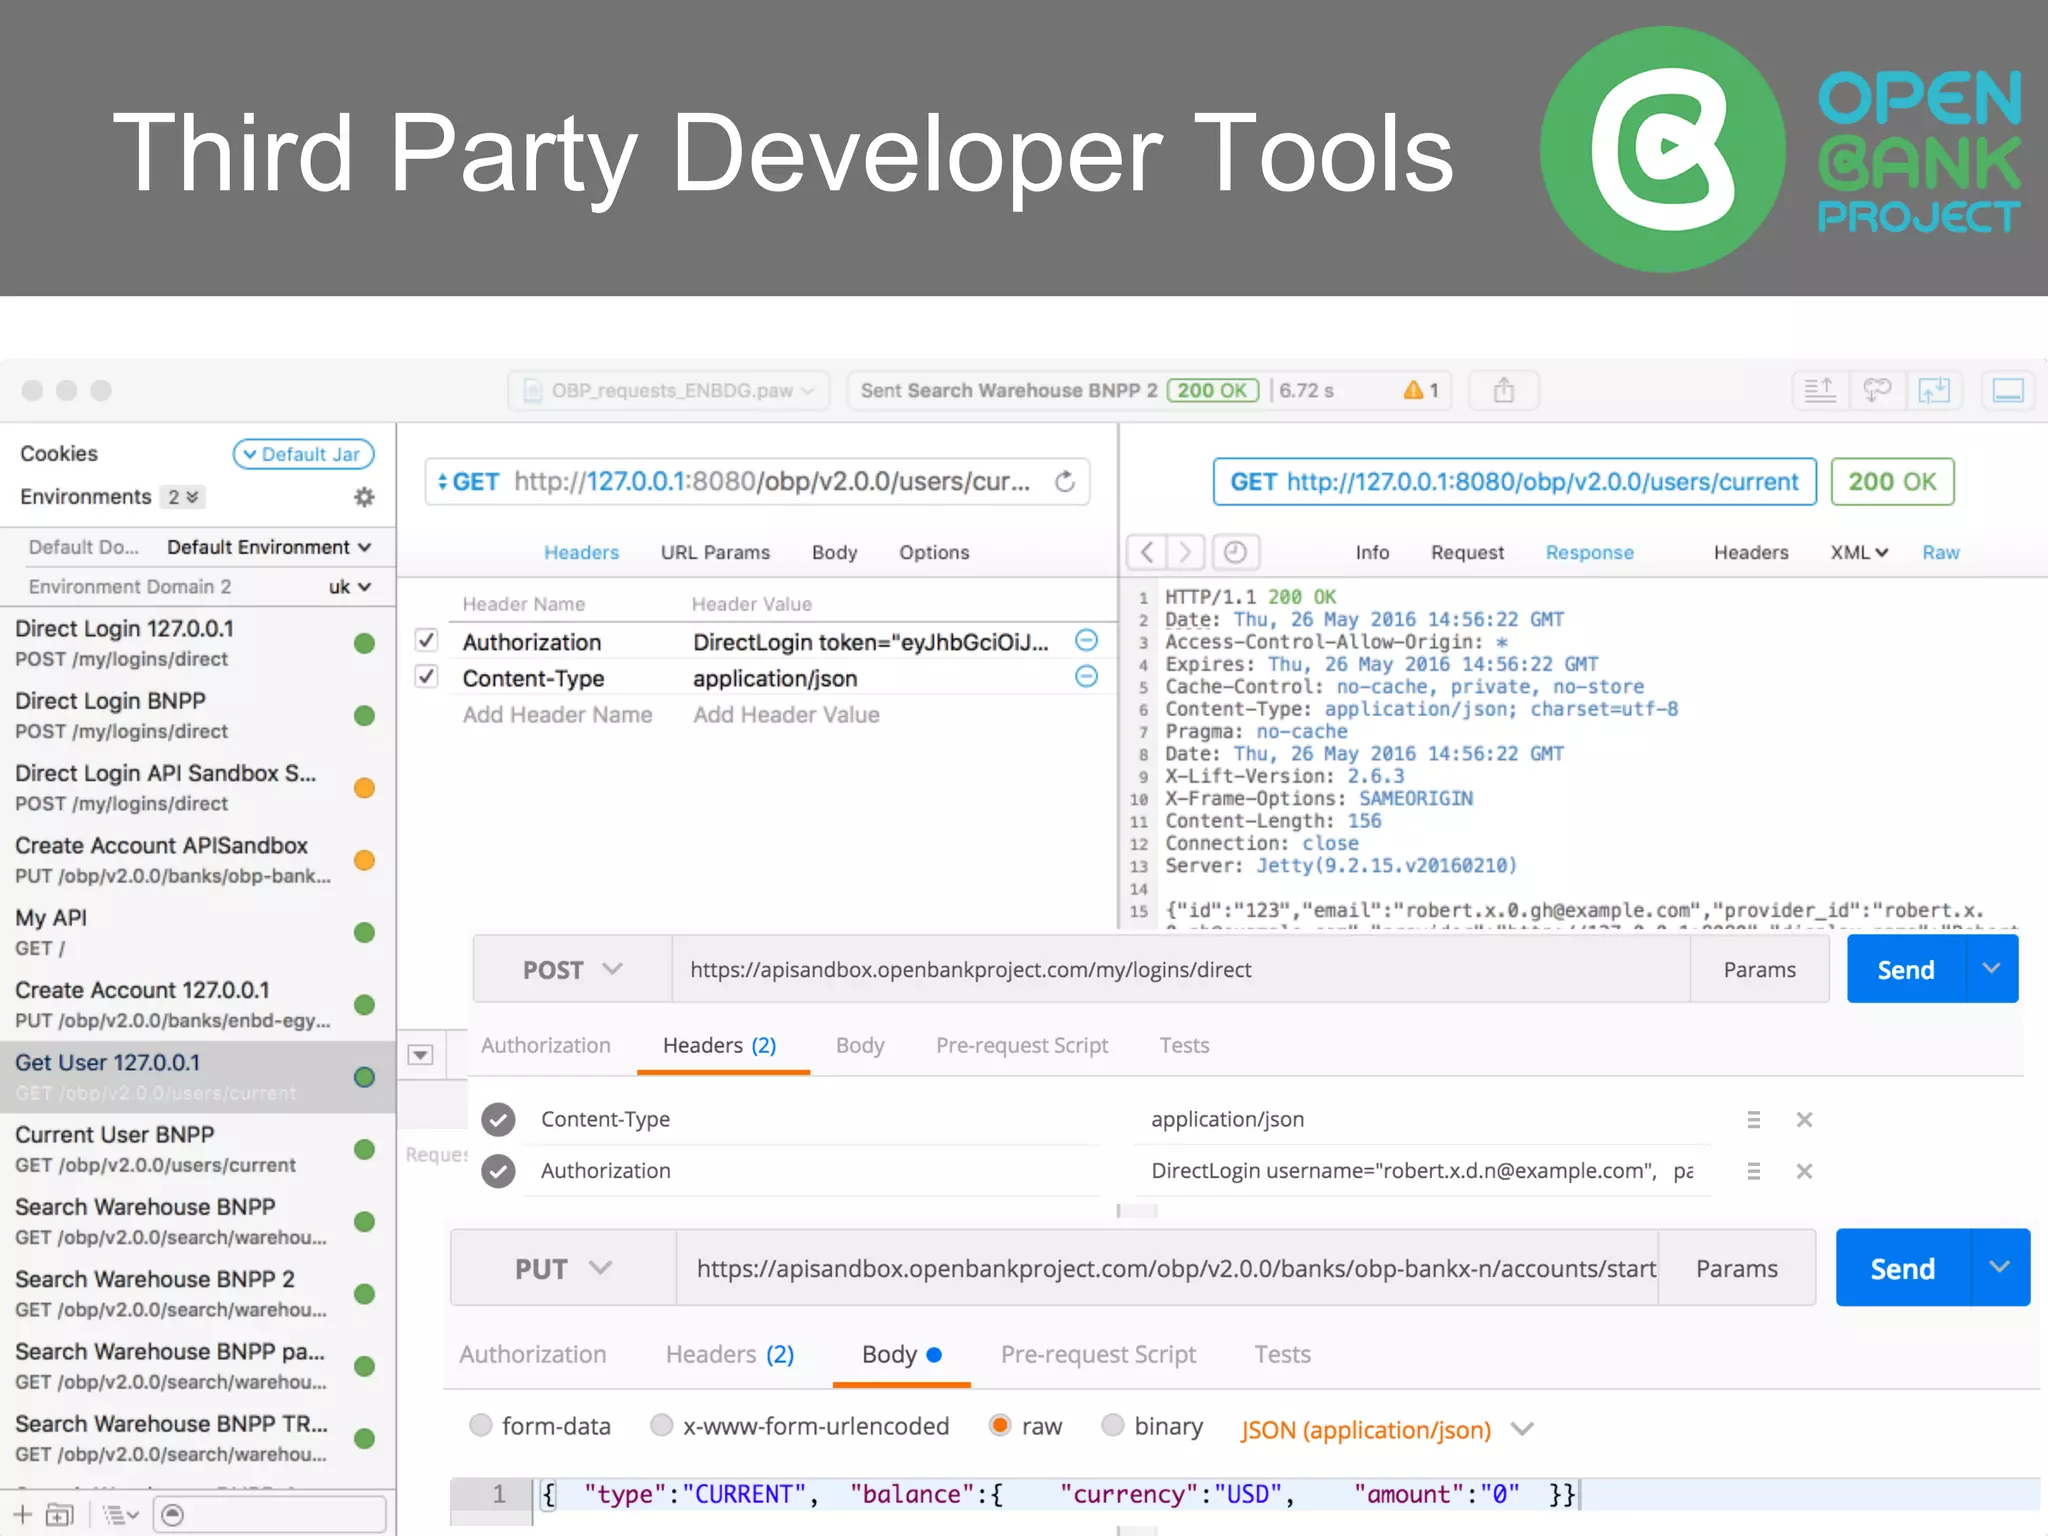
Task: Click the add group folder icon
Action: (x=60, y=1515)
